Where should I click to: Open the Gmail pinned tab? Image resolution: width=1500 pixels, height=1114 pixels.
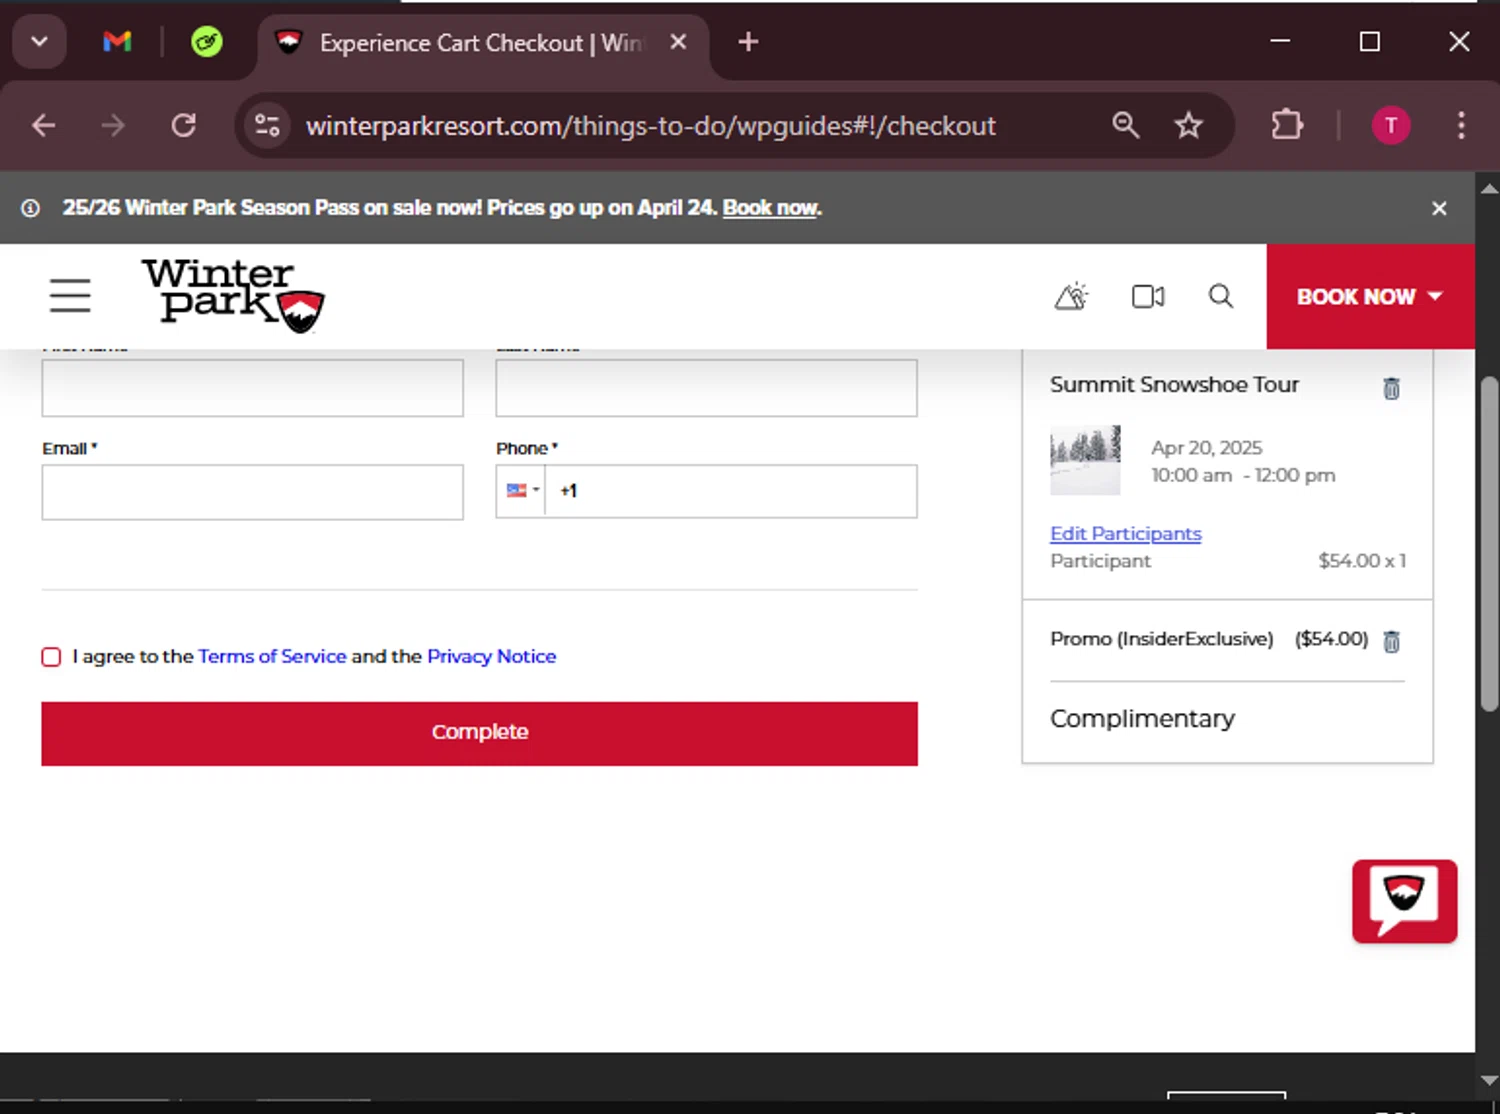(117, 42)
